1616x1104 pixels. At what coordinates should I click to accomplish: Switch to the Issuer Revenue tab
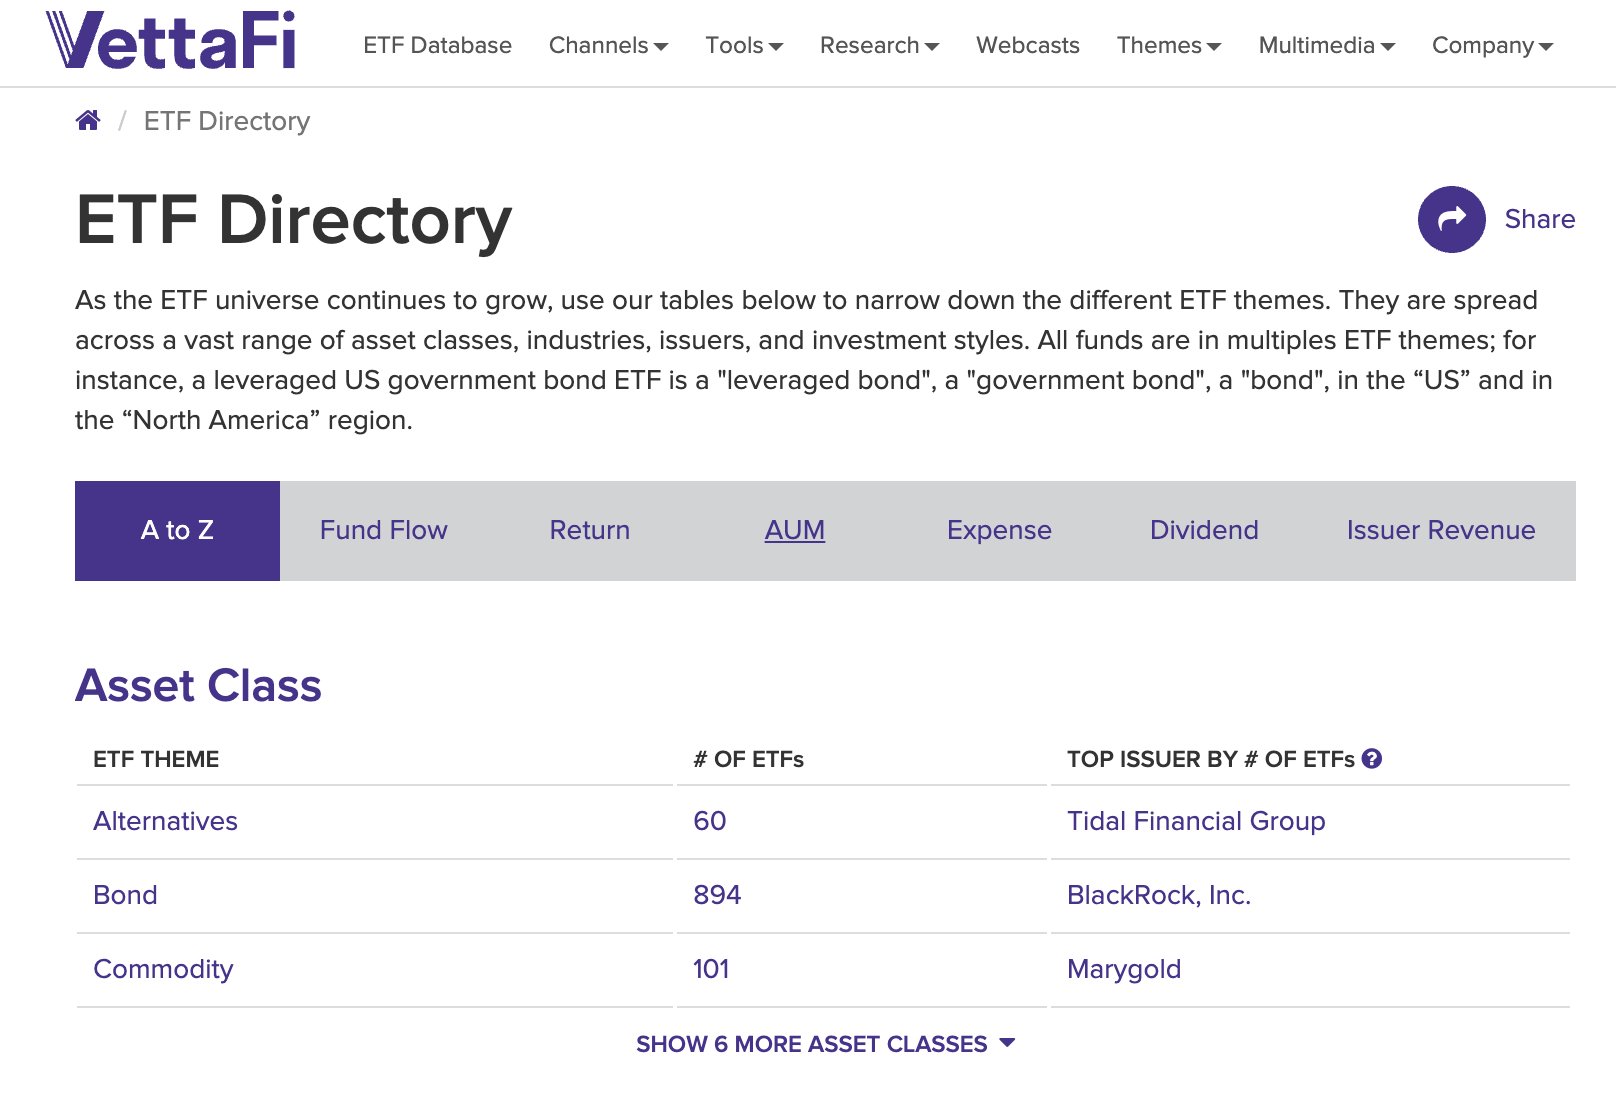(x=1441, y=531)
